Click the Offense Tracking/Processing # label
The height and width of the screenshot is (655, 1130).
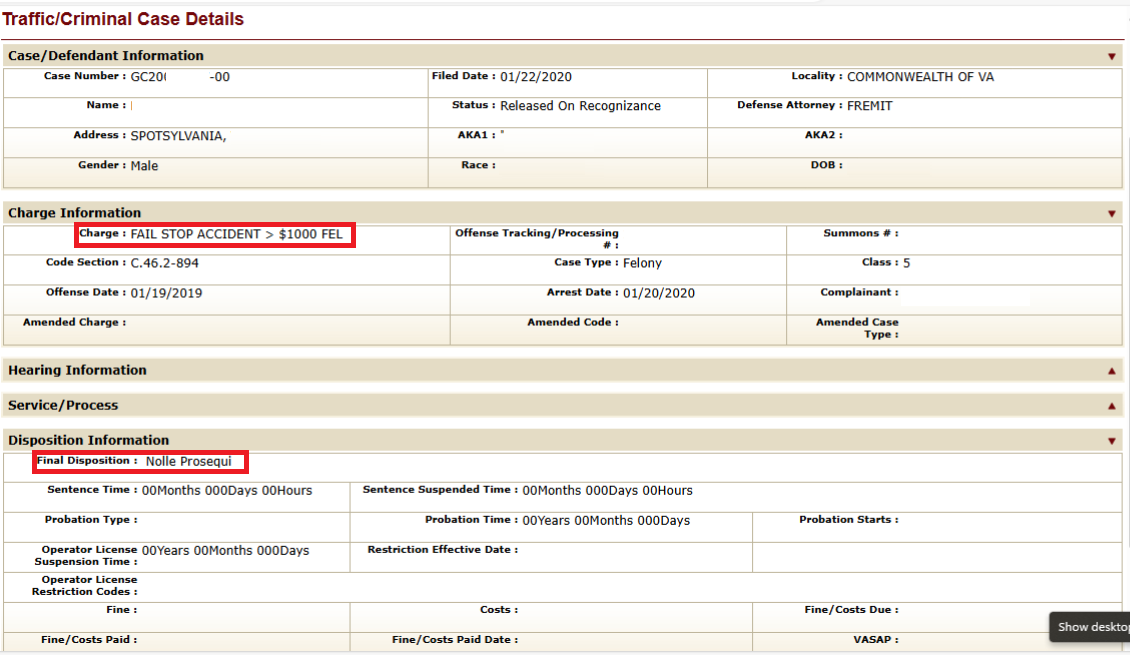click(537, 239)
